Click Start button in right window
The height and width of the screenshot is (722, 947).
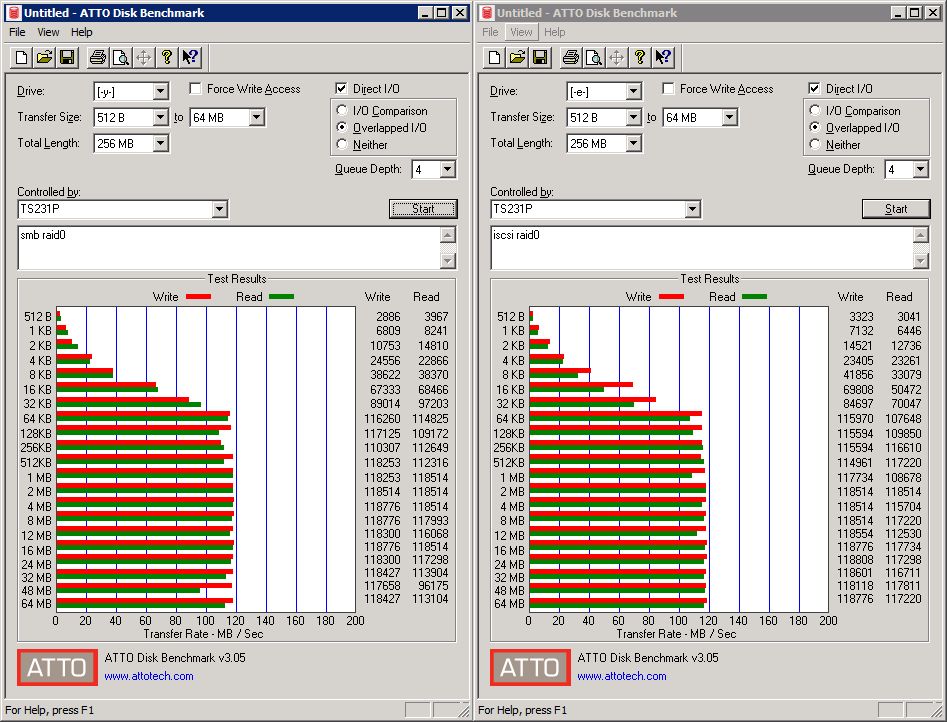[x=896, y=209]
